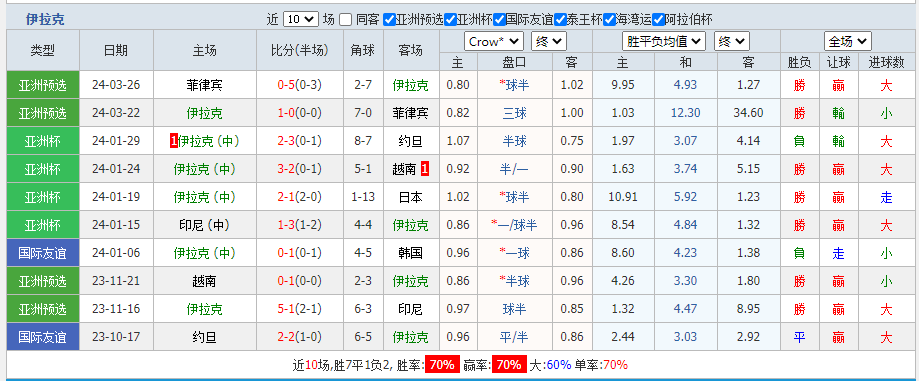Uncheck the 亚洲杯 filter checkbox
919x381 pixels.
click(x=450, y=19)
